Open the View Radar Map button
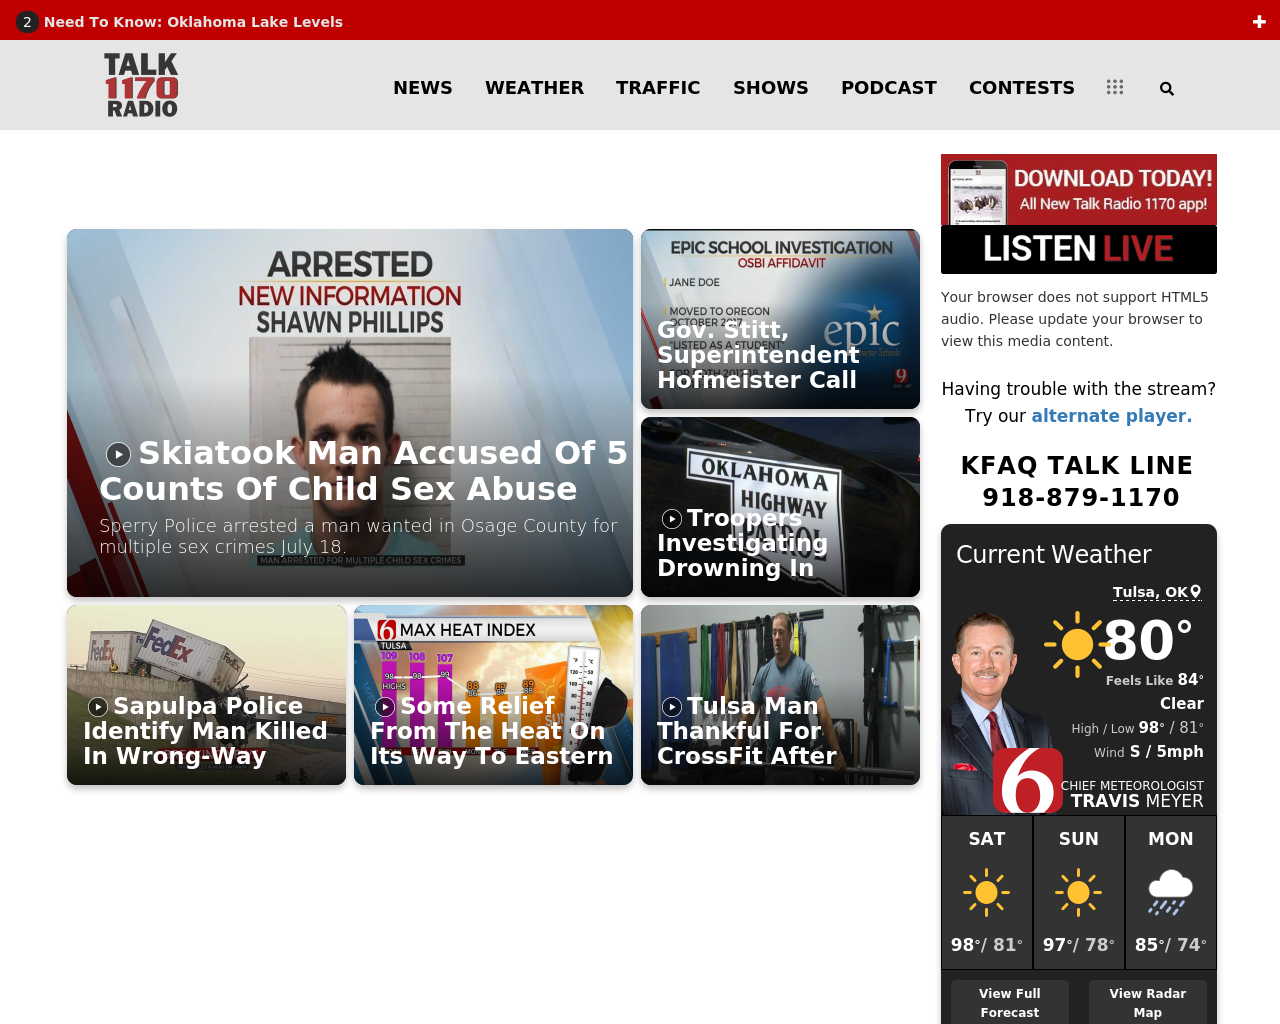This screenshot has height=1024, width=1280. click(1147, 1002)
